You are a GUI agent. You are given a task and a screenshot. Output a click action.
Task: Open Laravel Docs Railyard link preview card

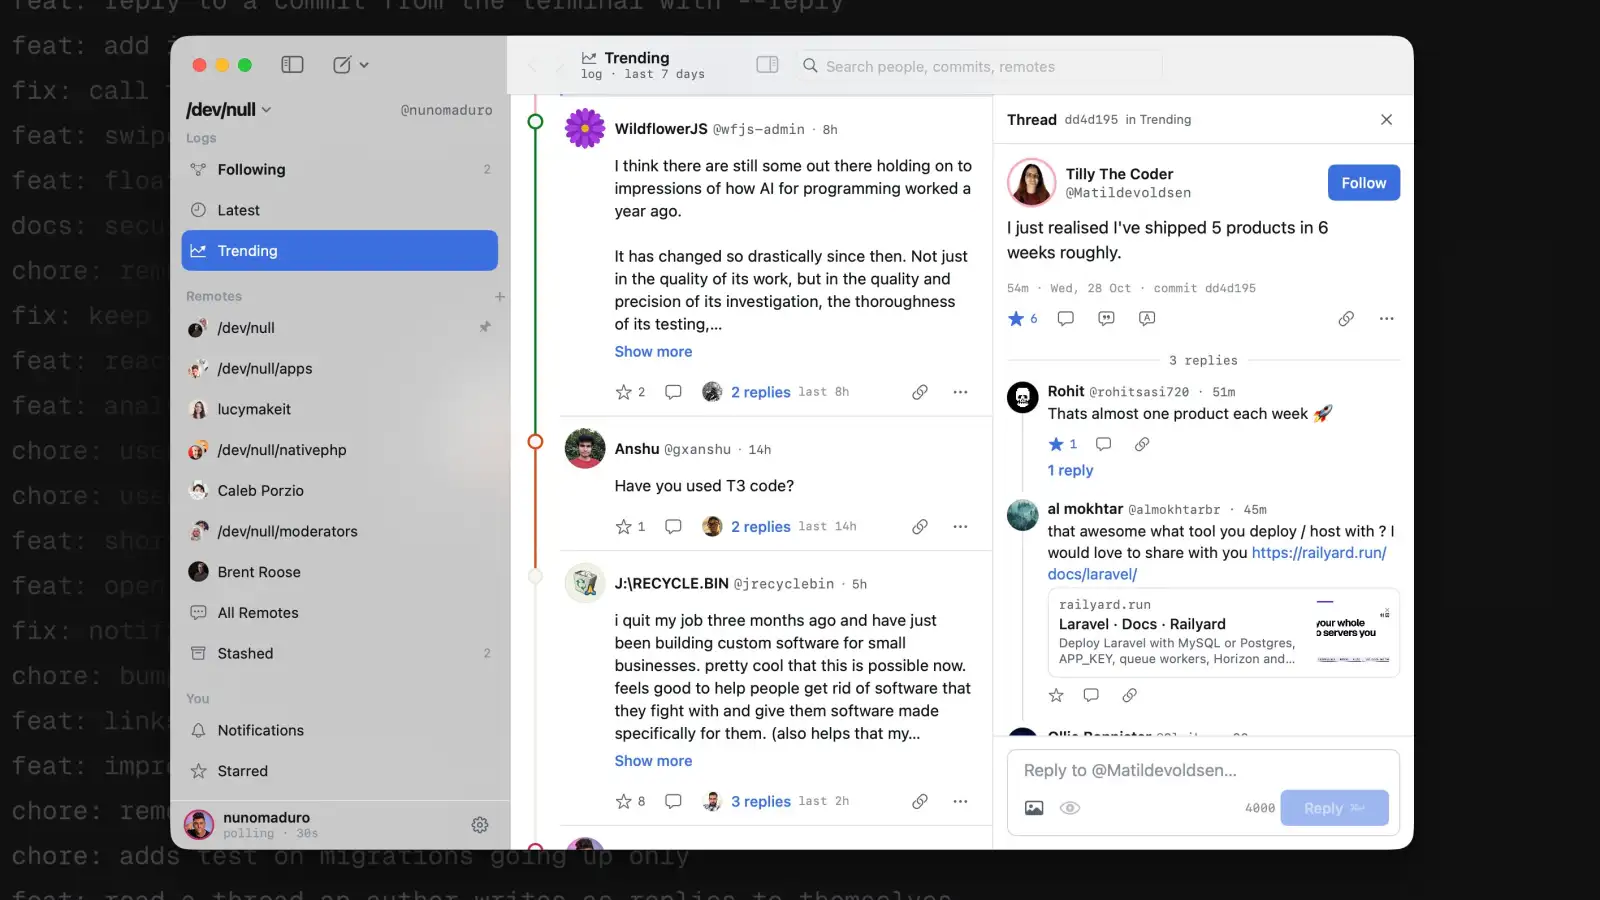(x=1223, y=633)
